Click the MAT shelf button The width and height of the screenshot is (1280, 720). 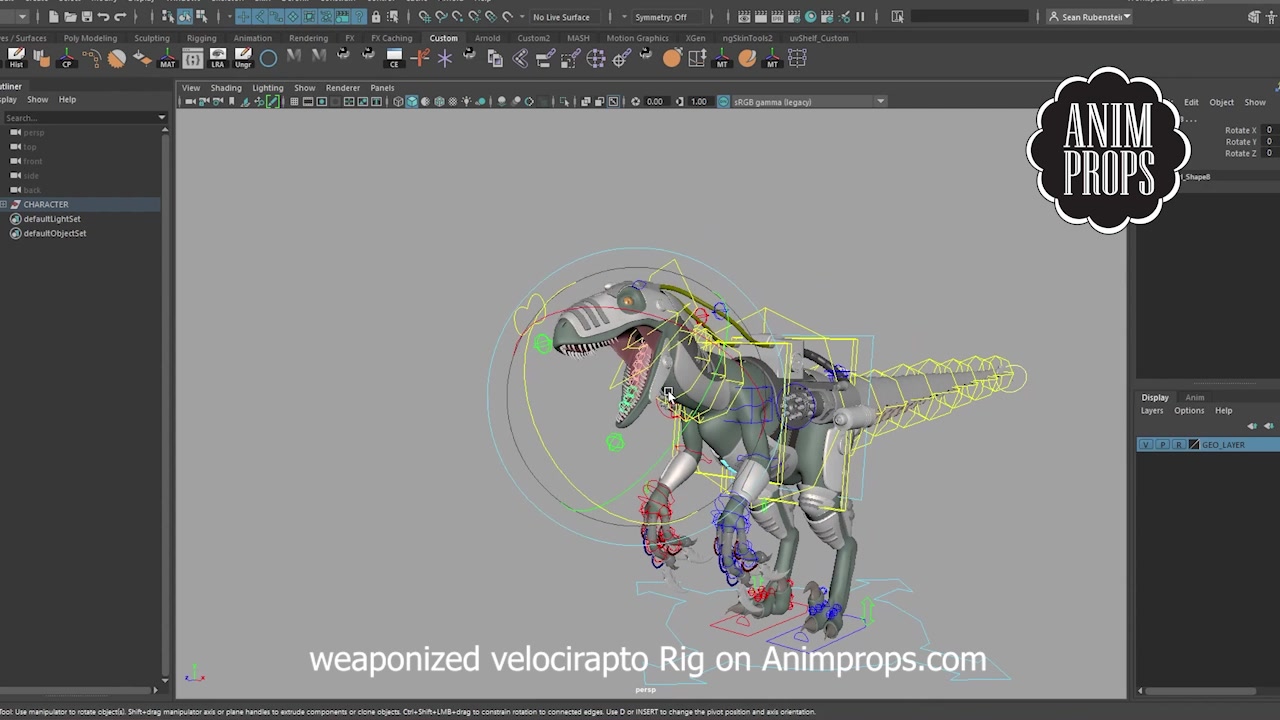pyautogui.click(x=167, y=58)
